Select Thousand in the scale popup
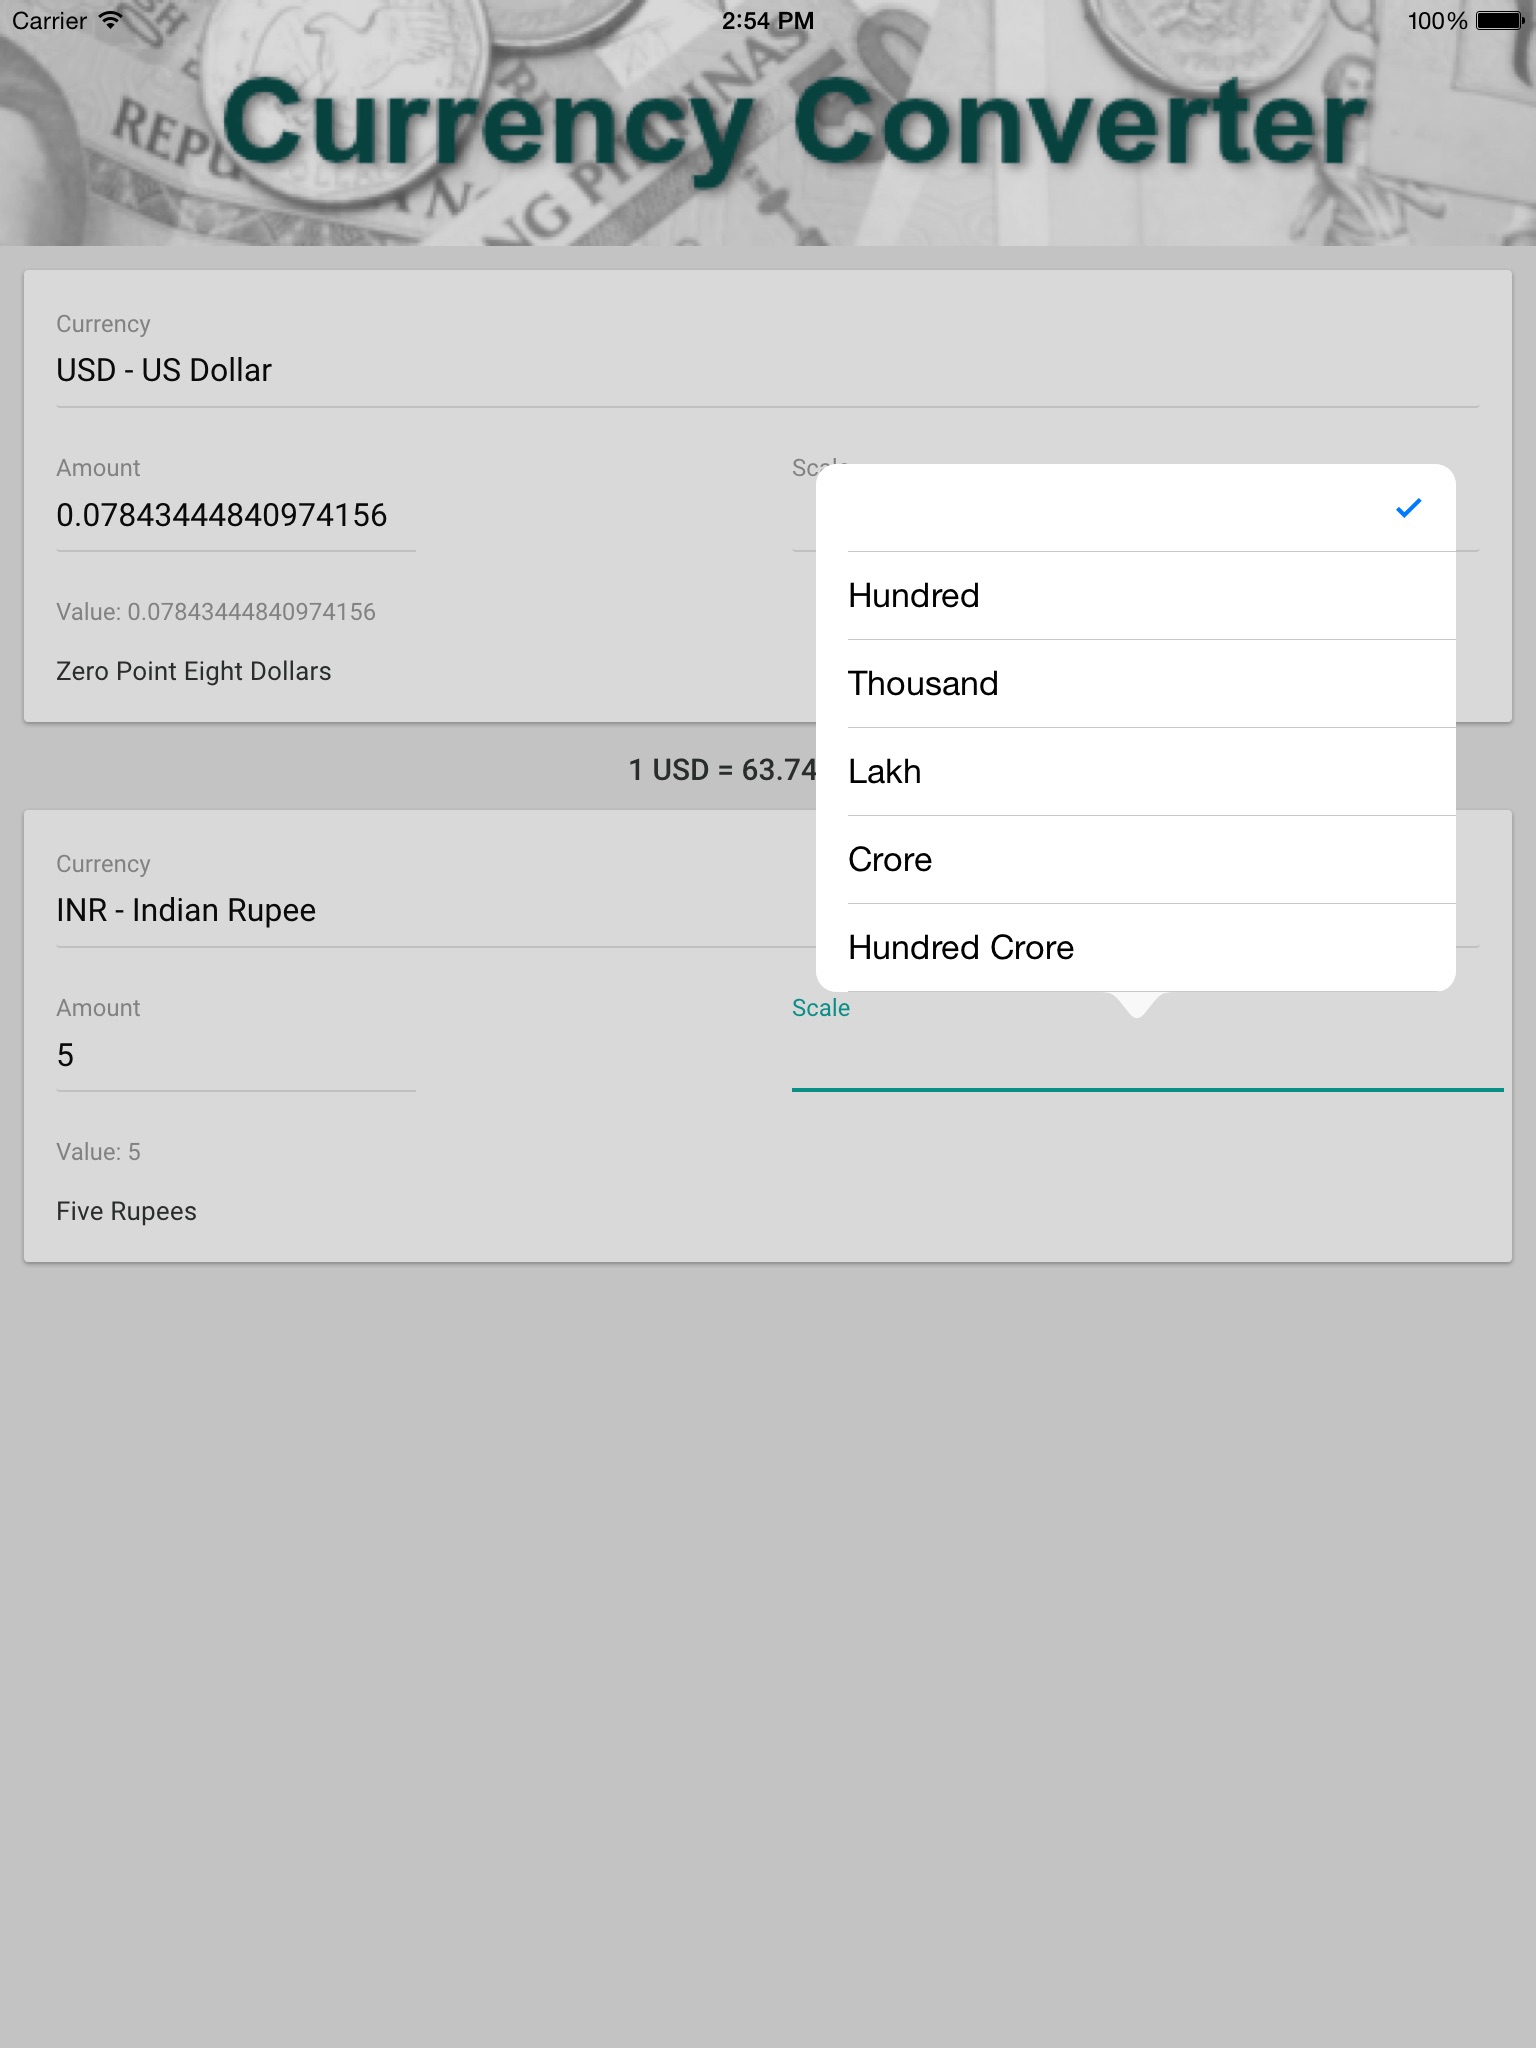This screenshot has width=1536, height=2048. tap(1135, 684)
